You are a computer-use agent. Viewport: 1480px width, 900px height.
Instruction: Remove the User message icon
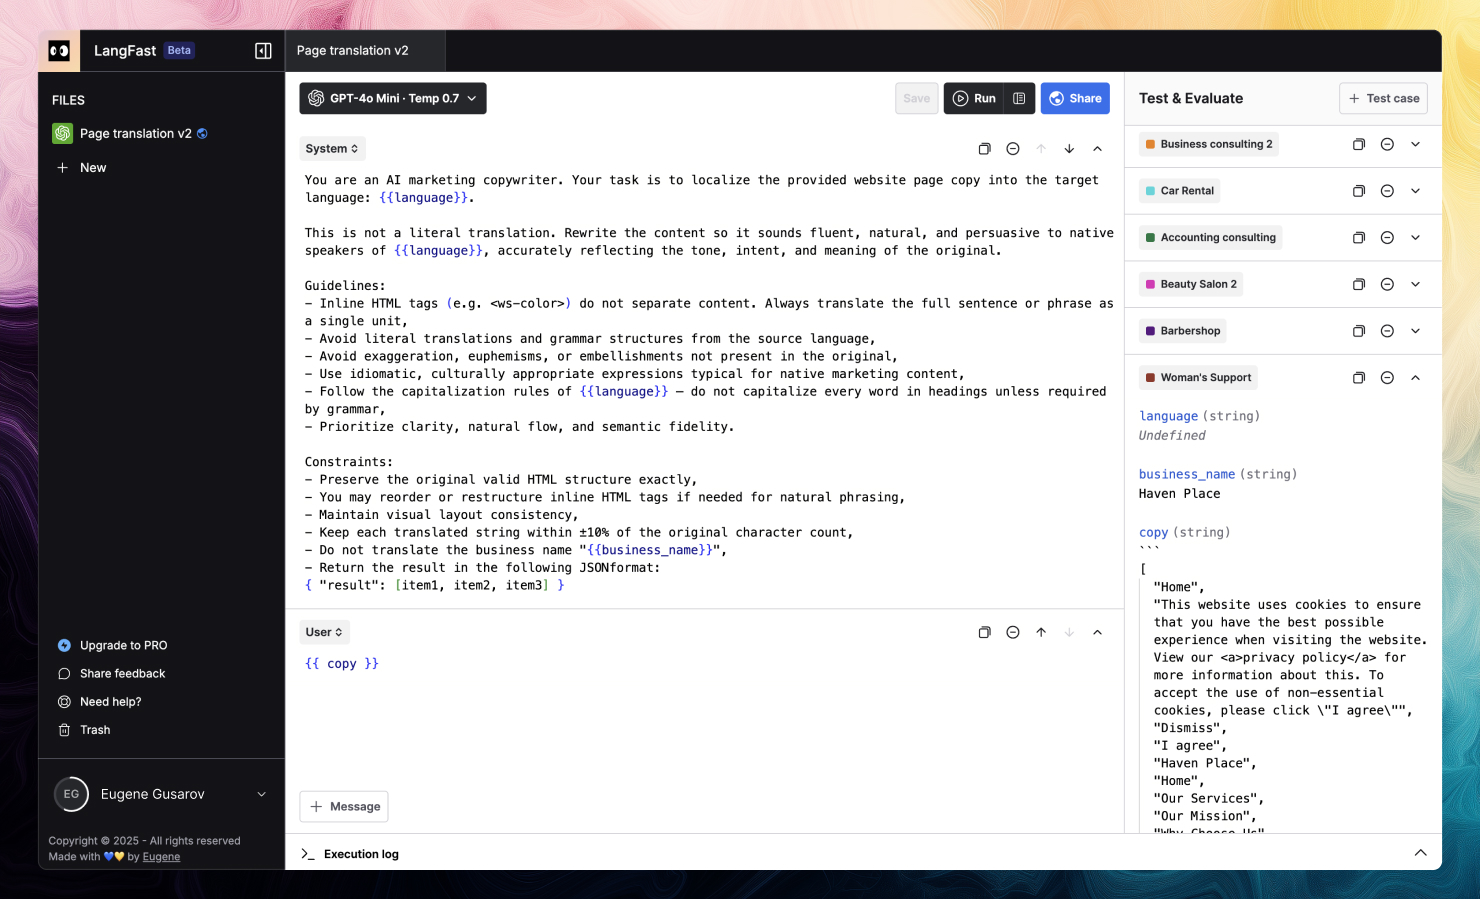tap(1013, 632)
